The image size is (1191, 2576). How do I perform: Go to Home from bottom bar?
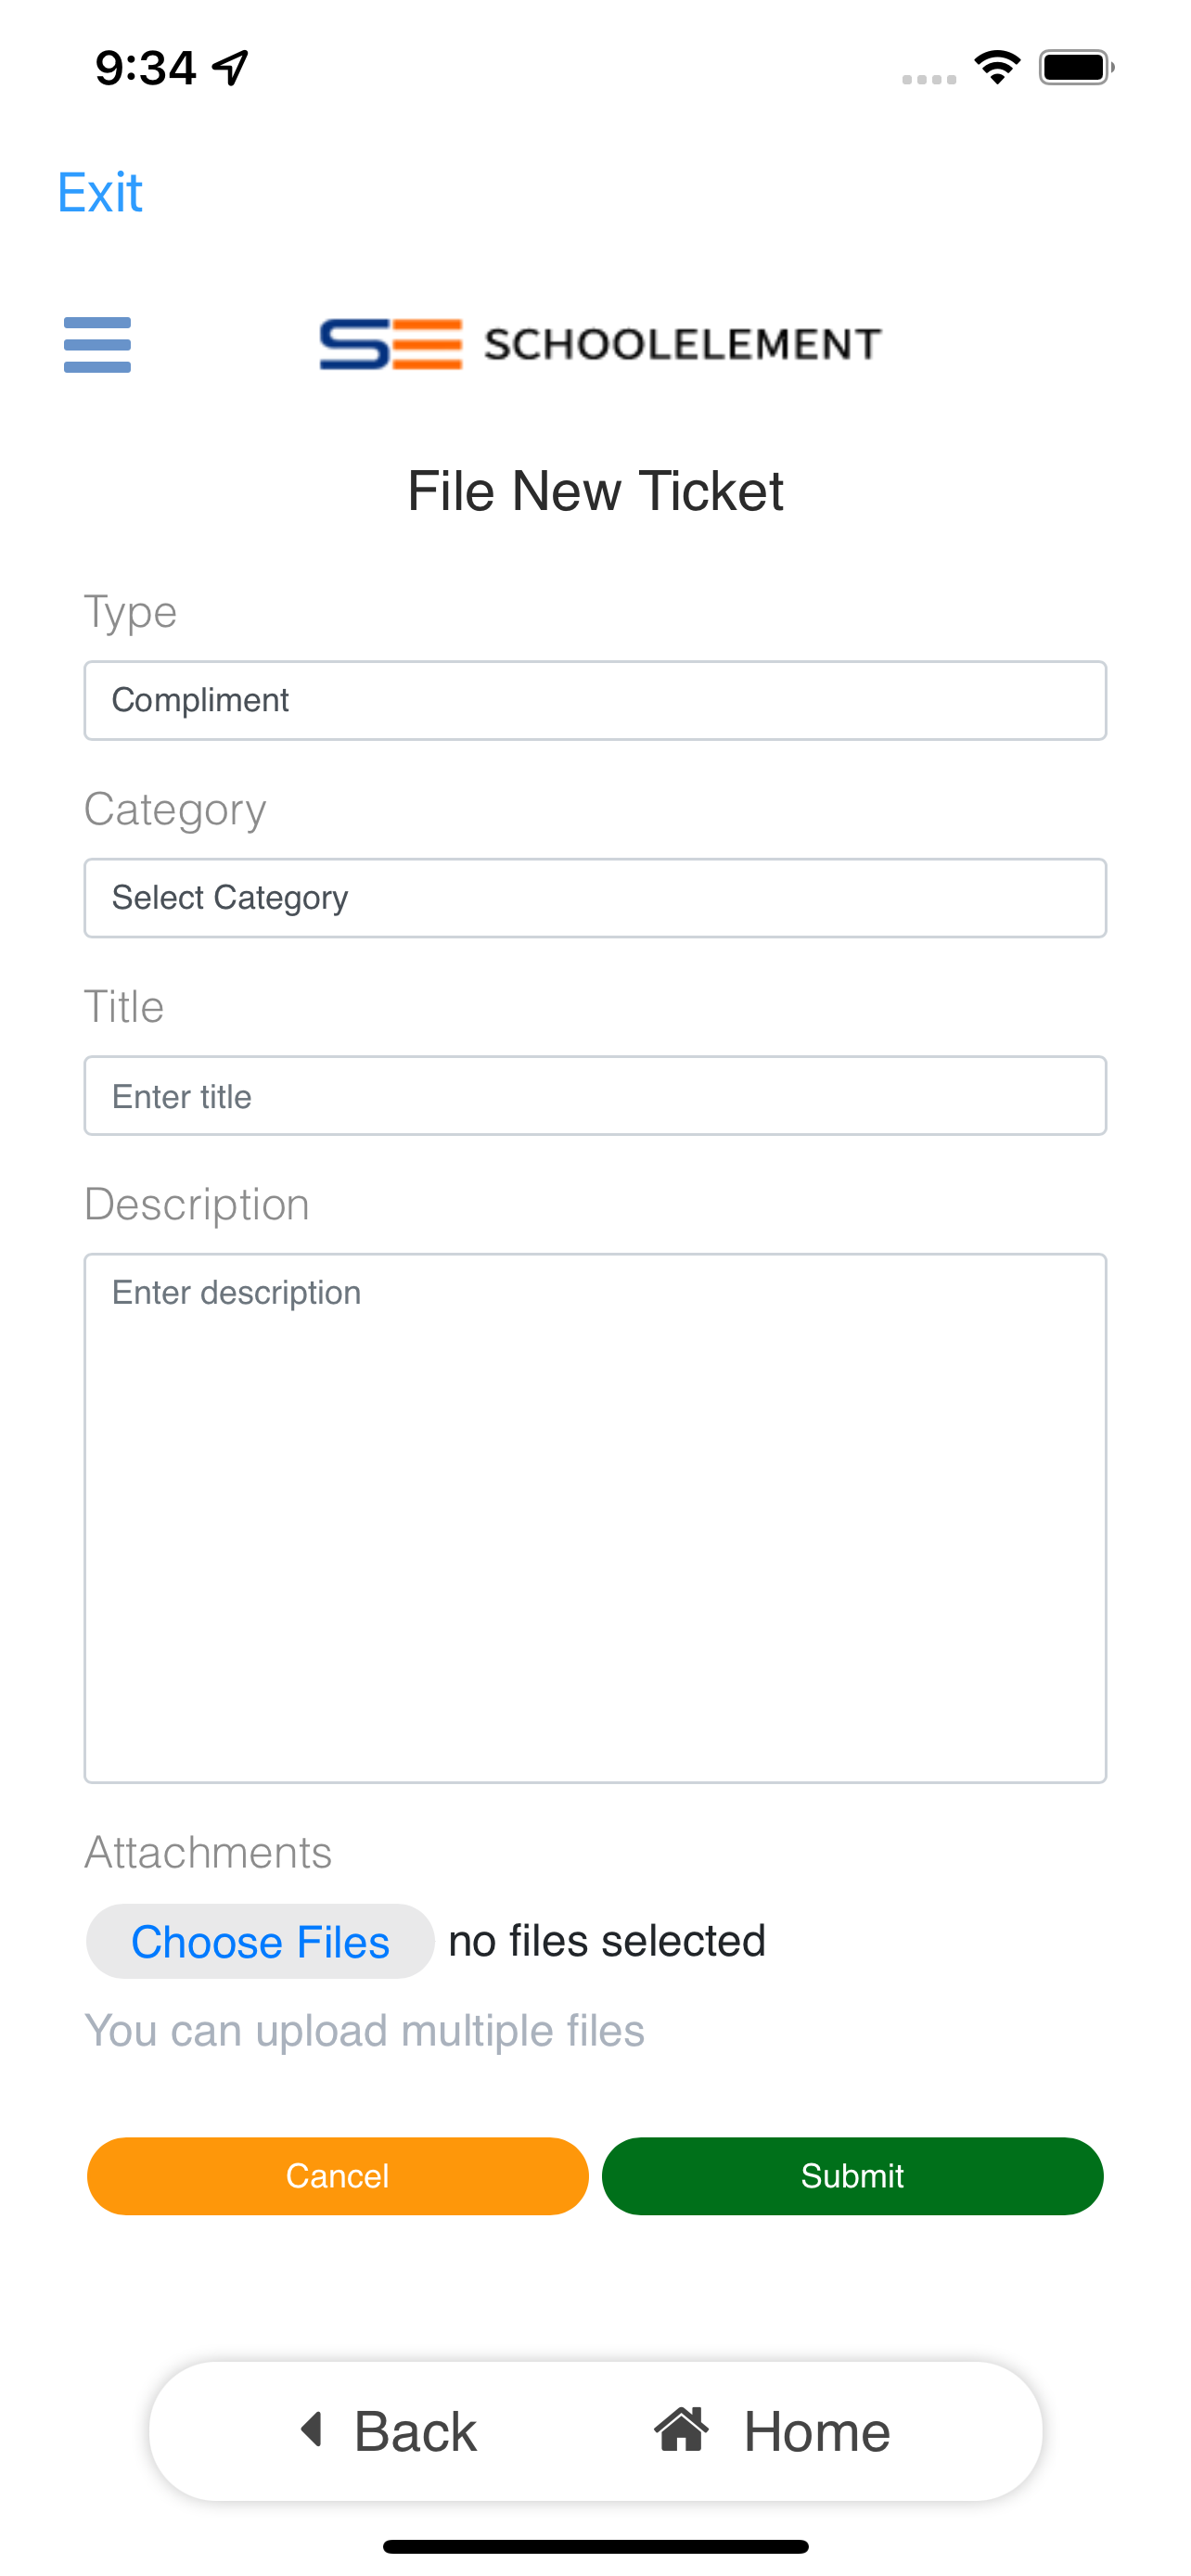tap(772, 2431)
